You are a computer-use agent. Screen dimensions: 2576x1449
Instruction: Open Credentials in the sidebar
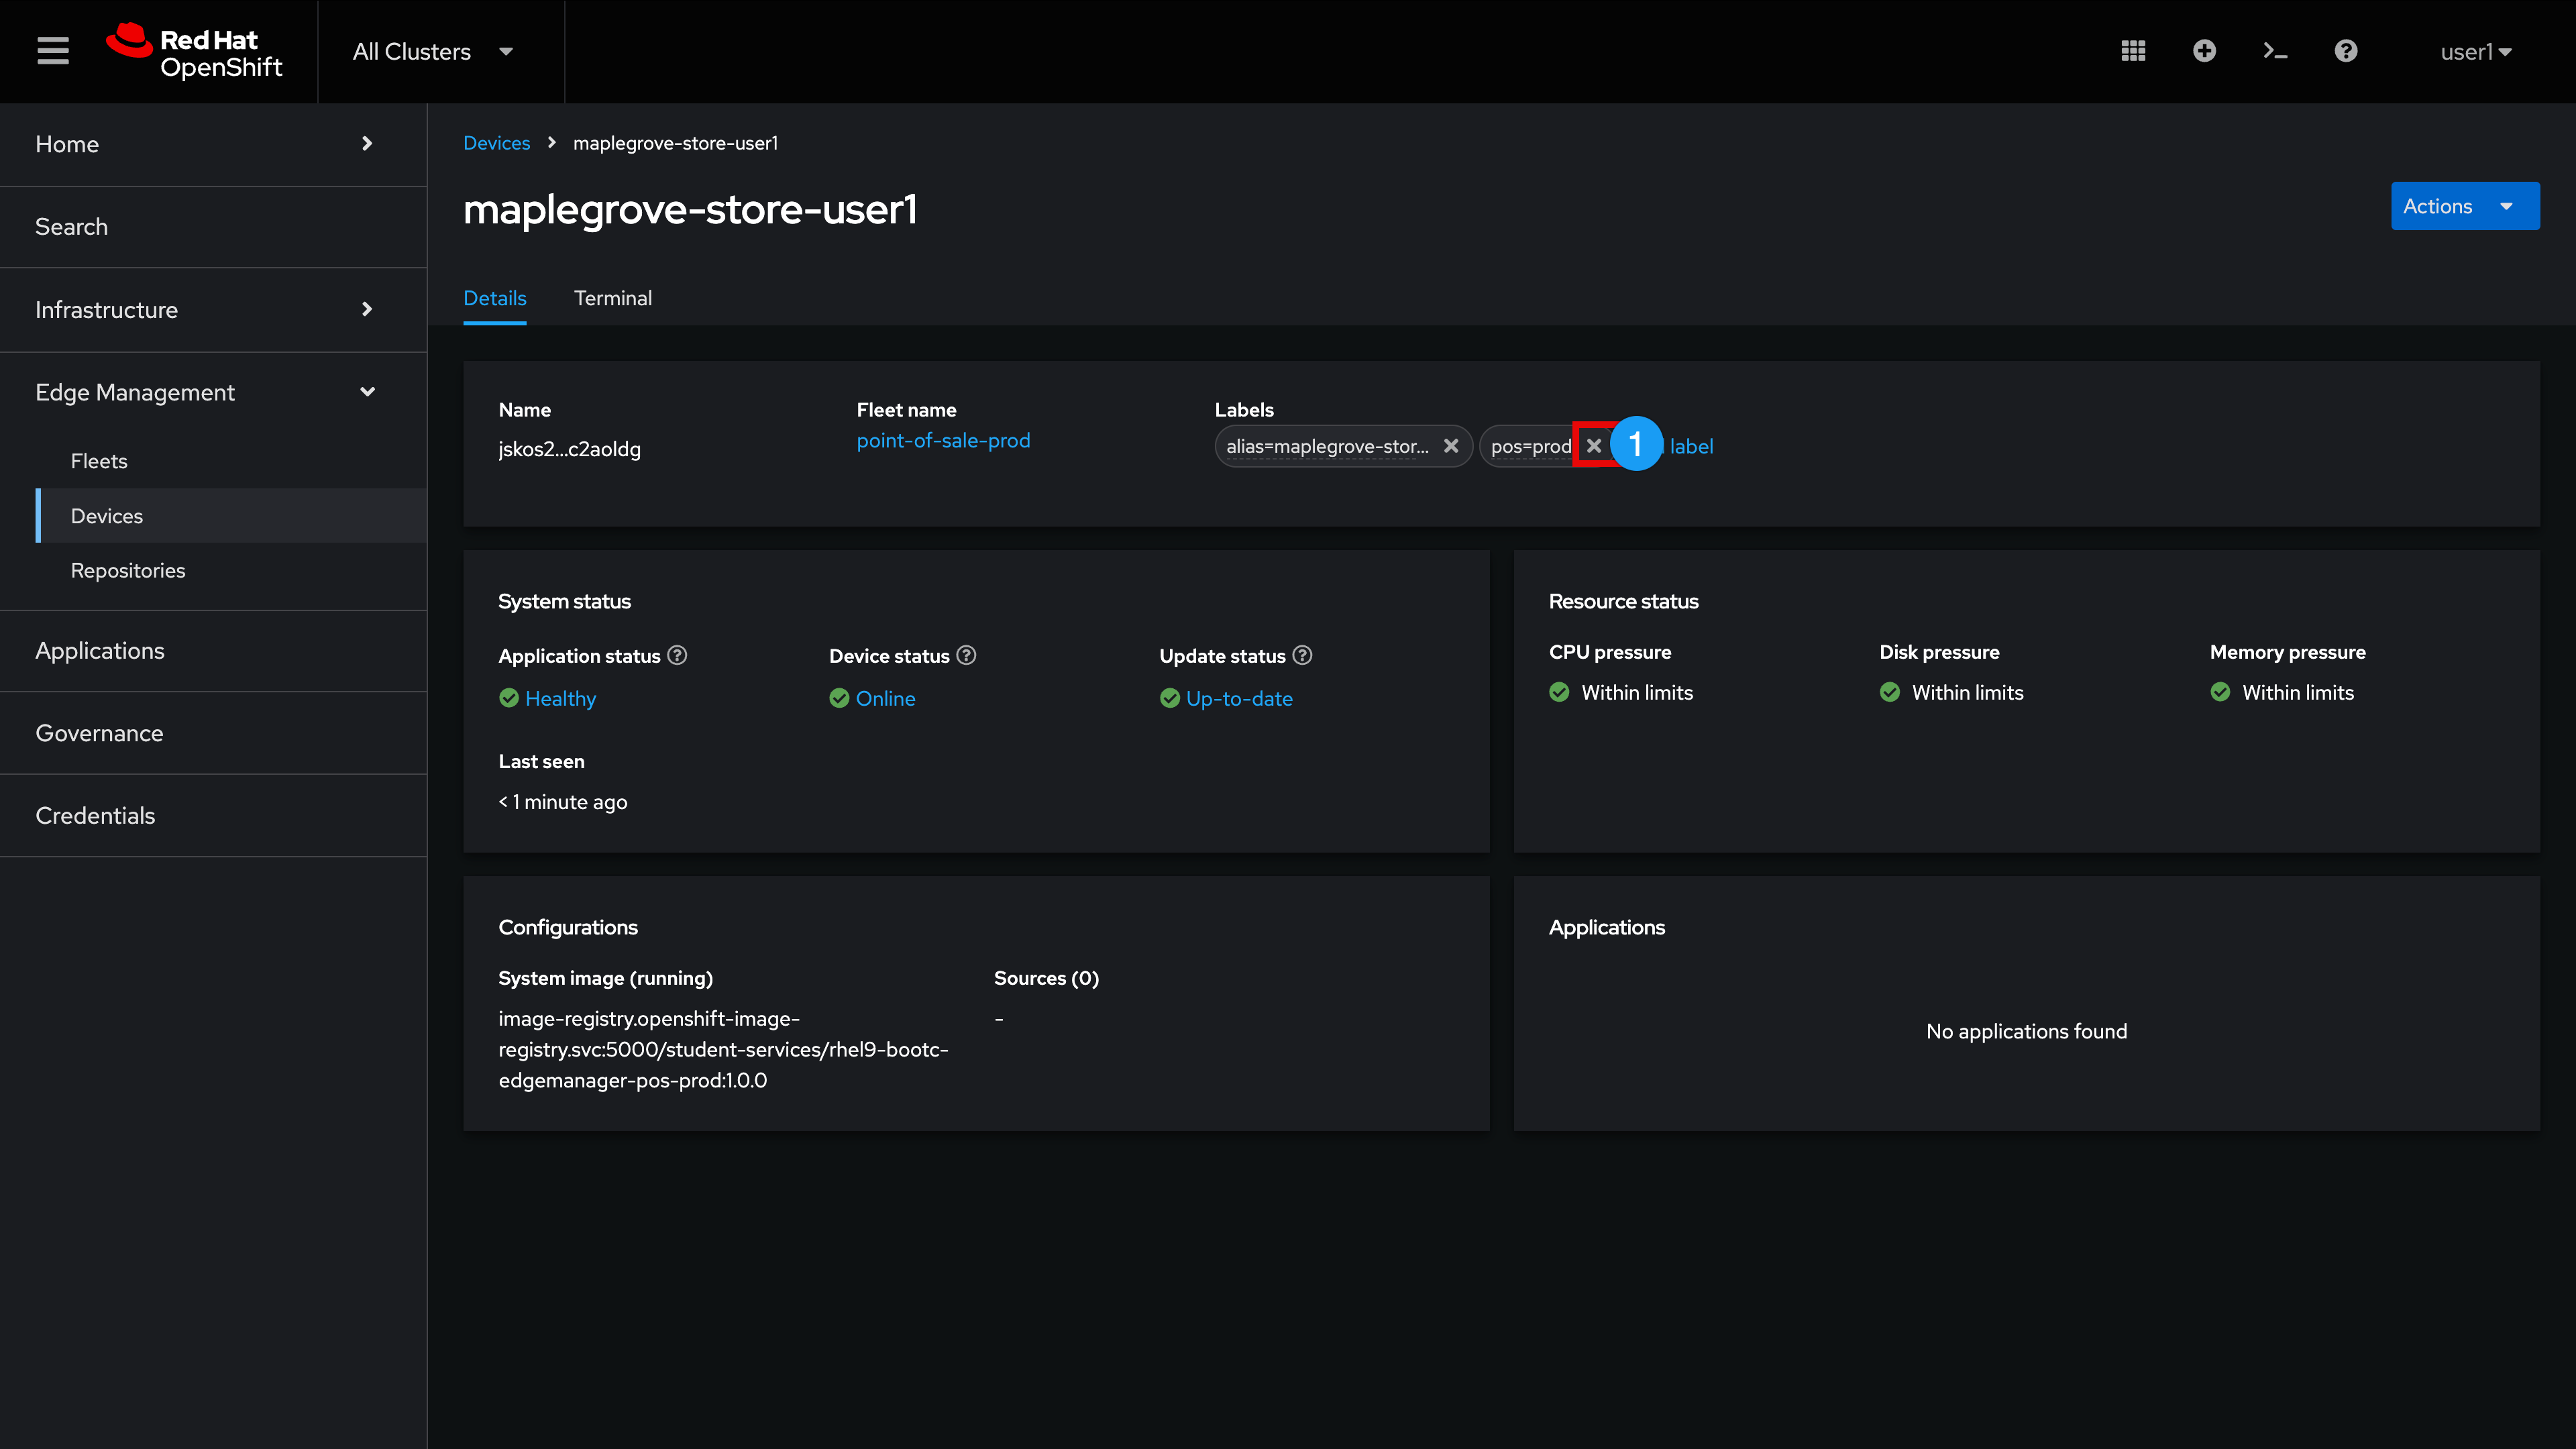213,816
